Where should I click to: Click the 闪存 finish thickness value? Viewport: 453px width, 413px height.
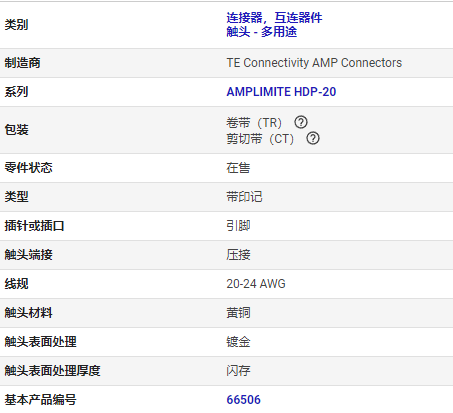click(x=238, y=371)
